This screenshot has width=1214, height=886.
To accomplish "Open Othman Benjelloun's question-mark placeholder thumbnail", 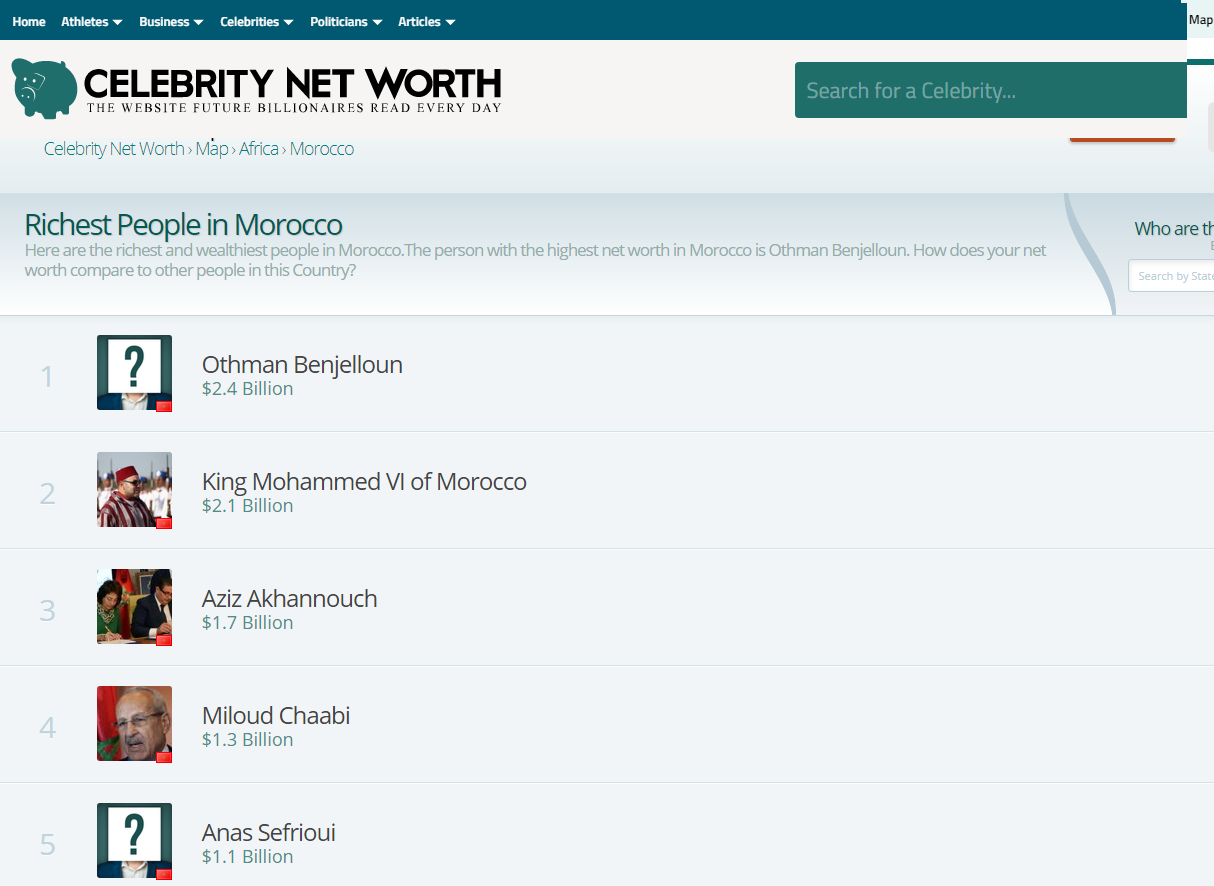I will 134,372.
